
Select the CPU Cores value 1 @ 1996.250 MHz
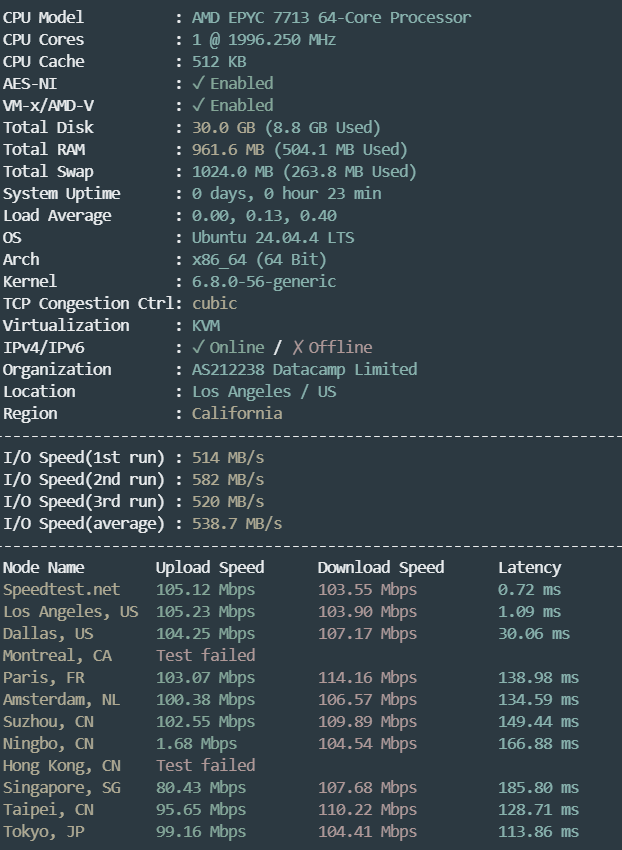[x=264, y=40]
